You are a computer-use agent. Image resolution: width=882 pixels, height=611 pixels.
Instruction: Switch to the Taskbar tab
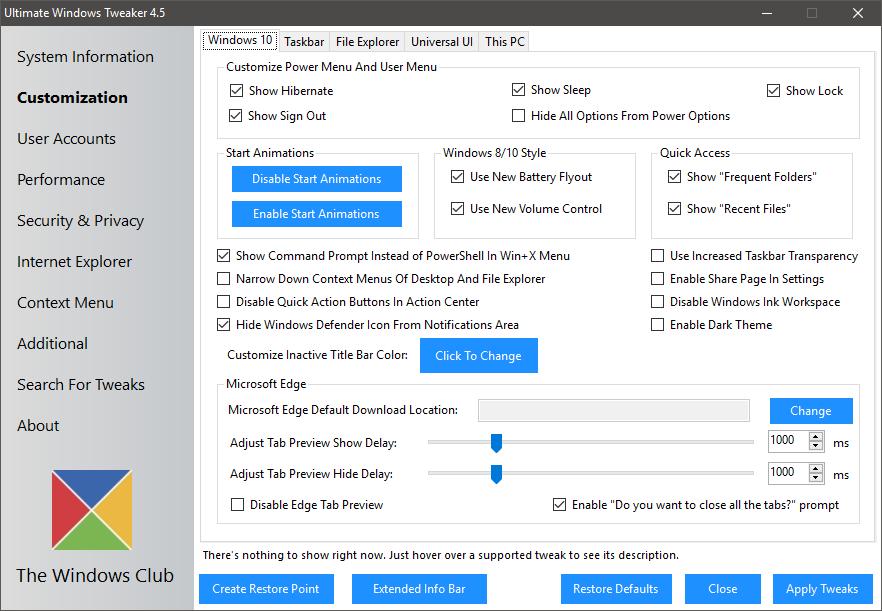pos(303,42)
